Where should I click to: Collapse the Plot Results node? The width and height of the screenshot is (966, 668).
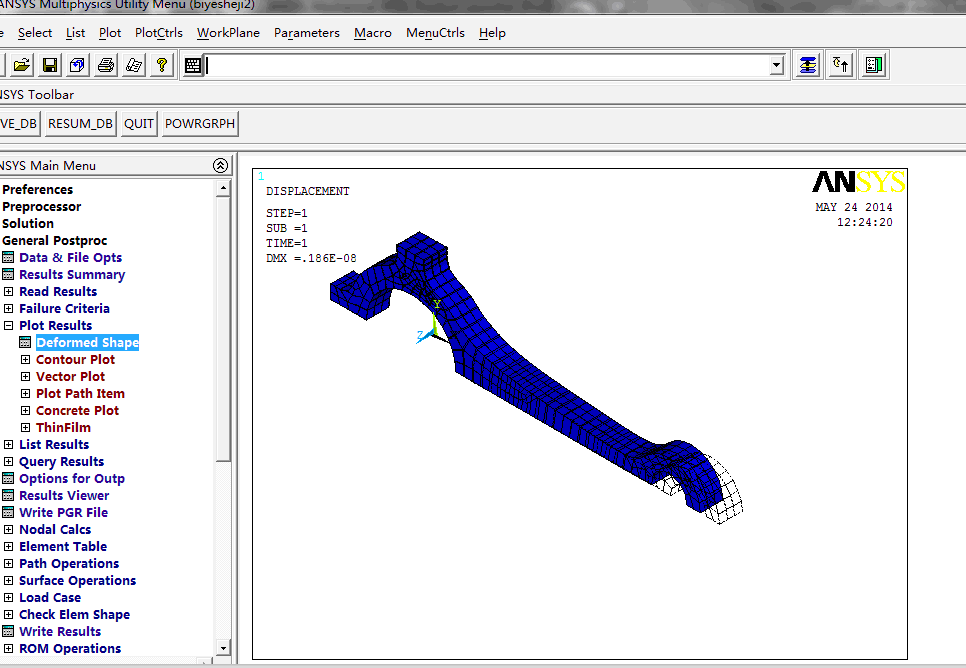[x=9, y=325]
